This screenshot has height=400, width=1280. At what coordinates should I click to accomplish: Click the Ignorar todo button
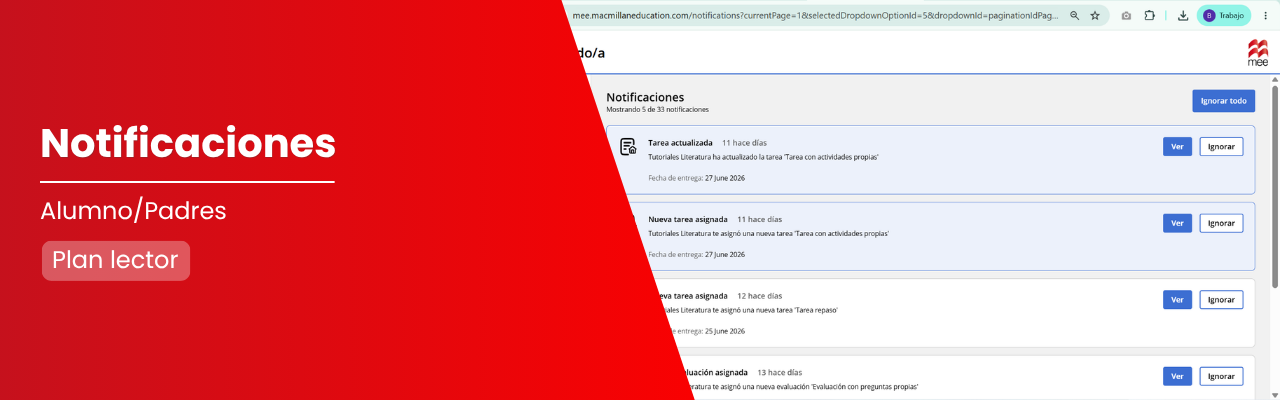click(x=1223, y=101)
